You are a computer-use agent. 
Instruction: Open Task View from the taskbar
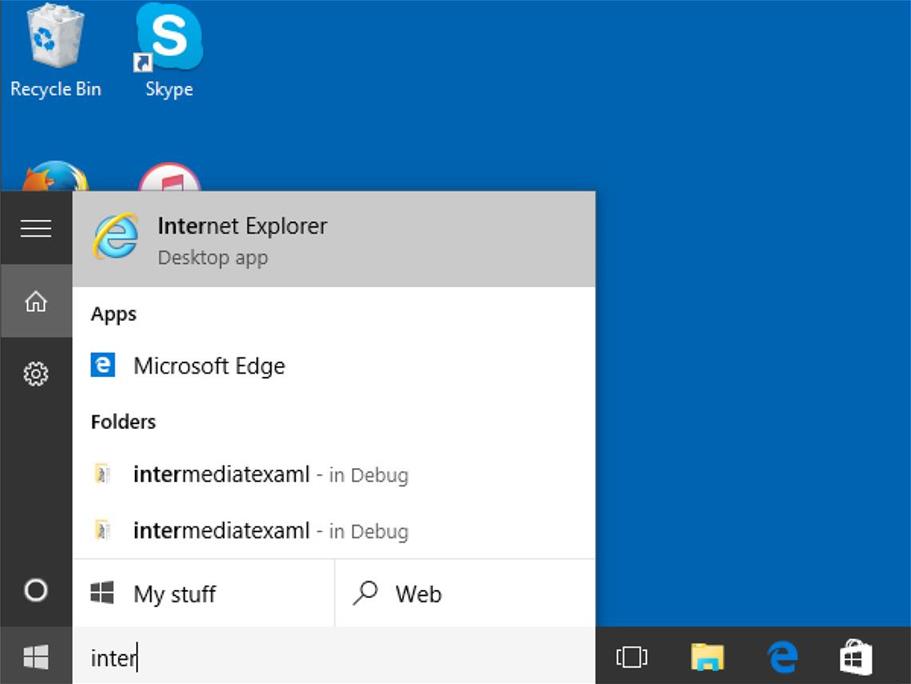click(632, 657)
